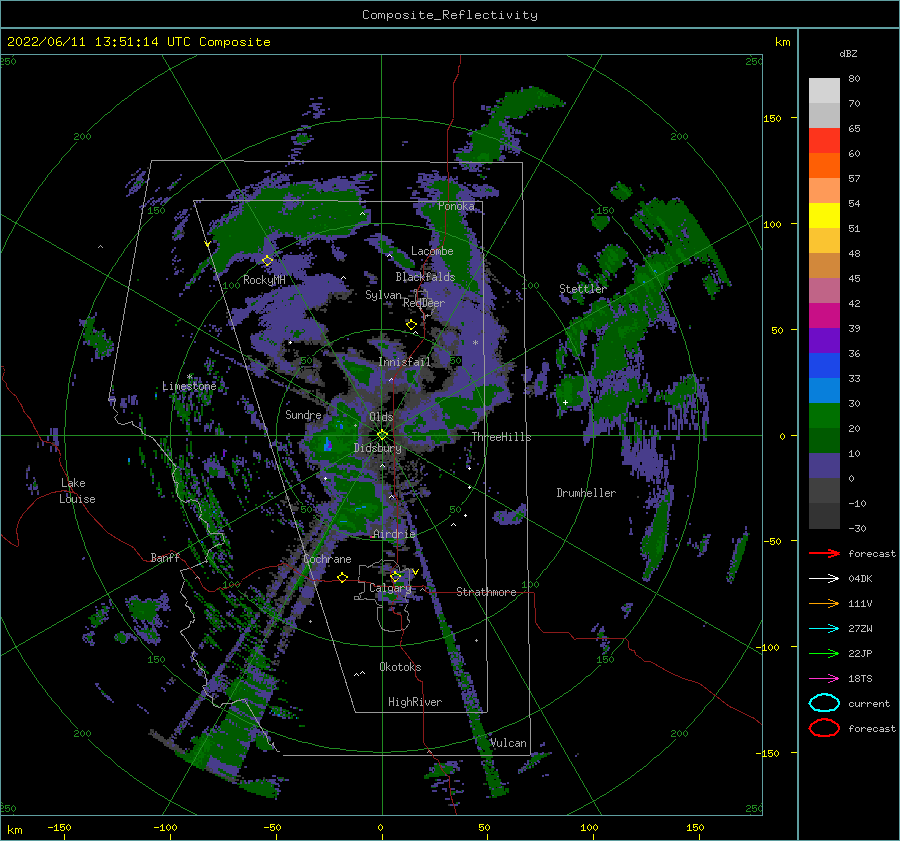Click the red forecast ellipse legend icon
Image resolution: width=900 pixels, height=841 pixels.
click(x=824, y=728)
